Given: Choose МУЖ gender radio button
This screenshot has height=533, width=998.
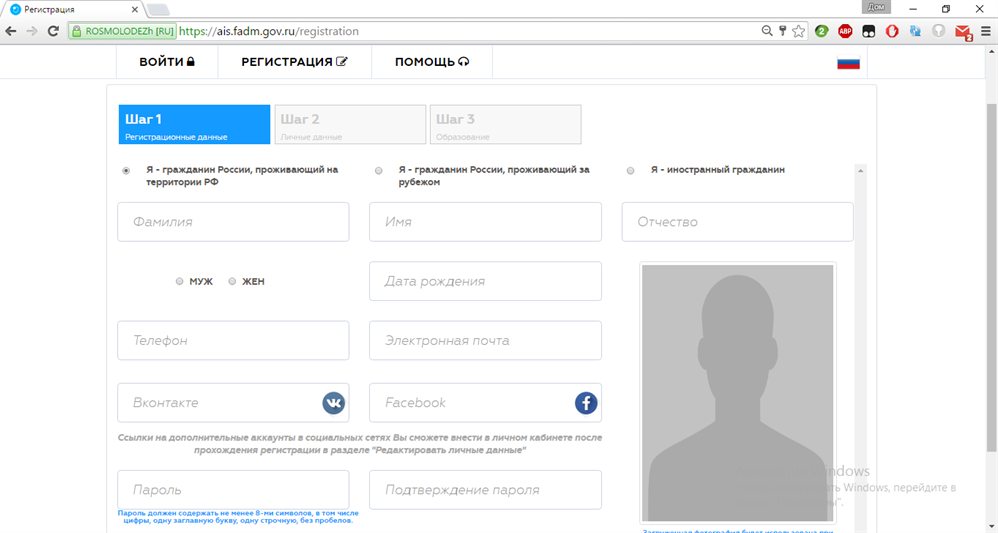Looking at the screenshot, I should pos(179,281).
